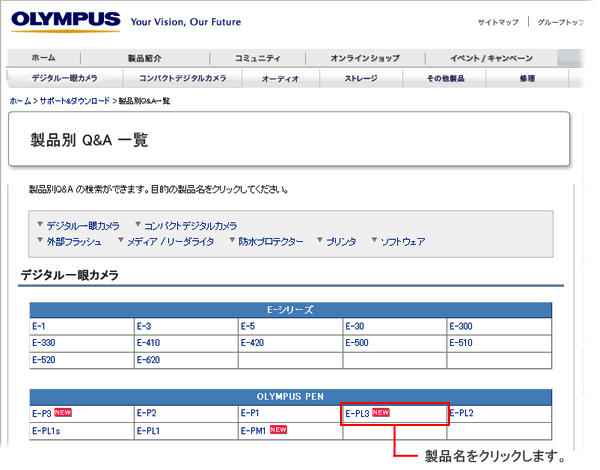This screenshot has height=470, width=600.
Task: Open the E-300 Q&A link
Action: click(461, 326)
